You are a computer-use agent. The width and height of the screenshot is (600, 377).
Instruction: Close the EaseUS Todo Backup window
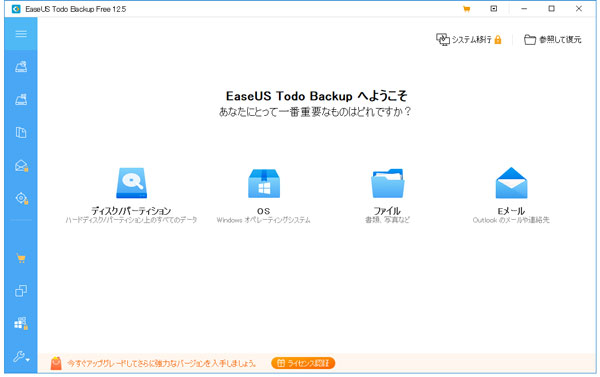tap(579, 8)
